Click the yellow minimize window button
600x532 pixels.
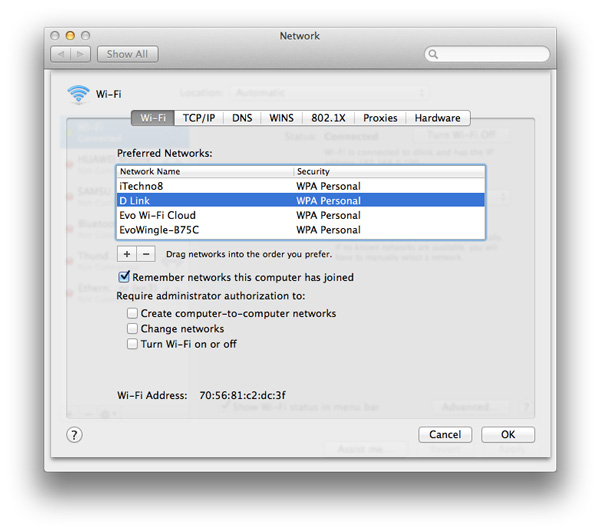[x=70, y=36]
